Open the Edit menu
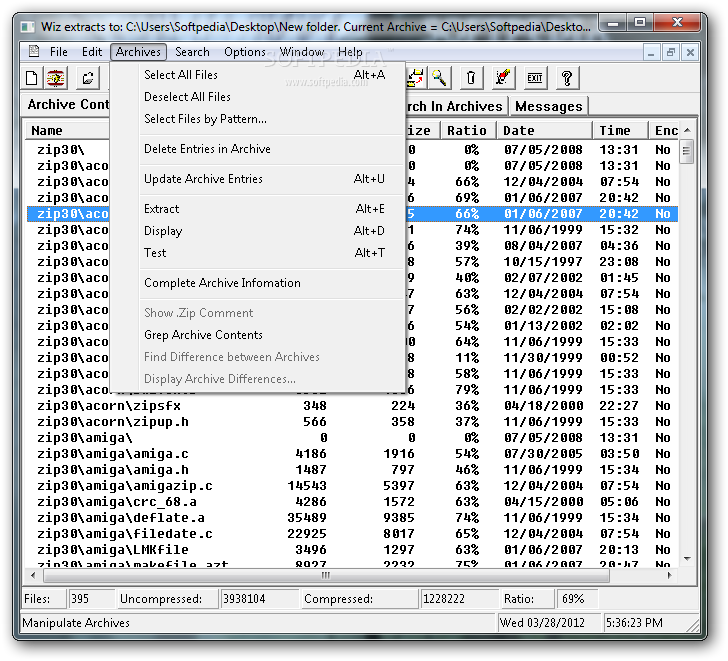728x661 pixels. 92,52
